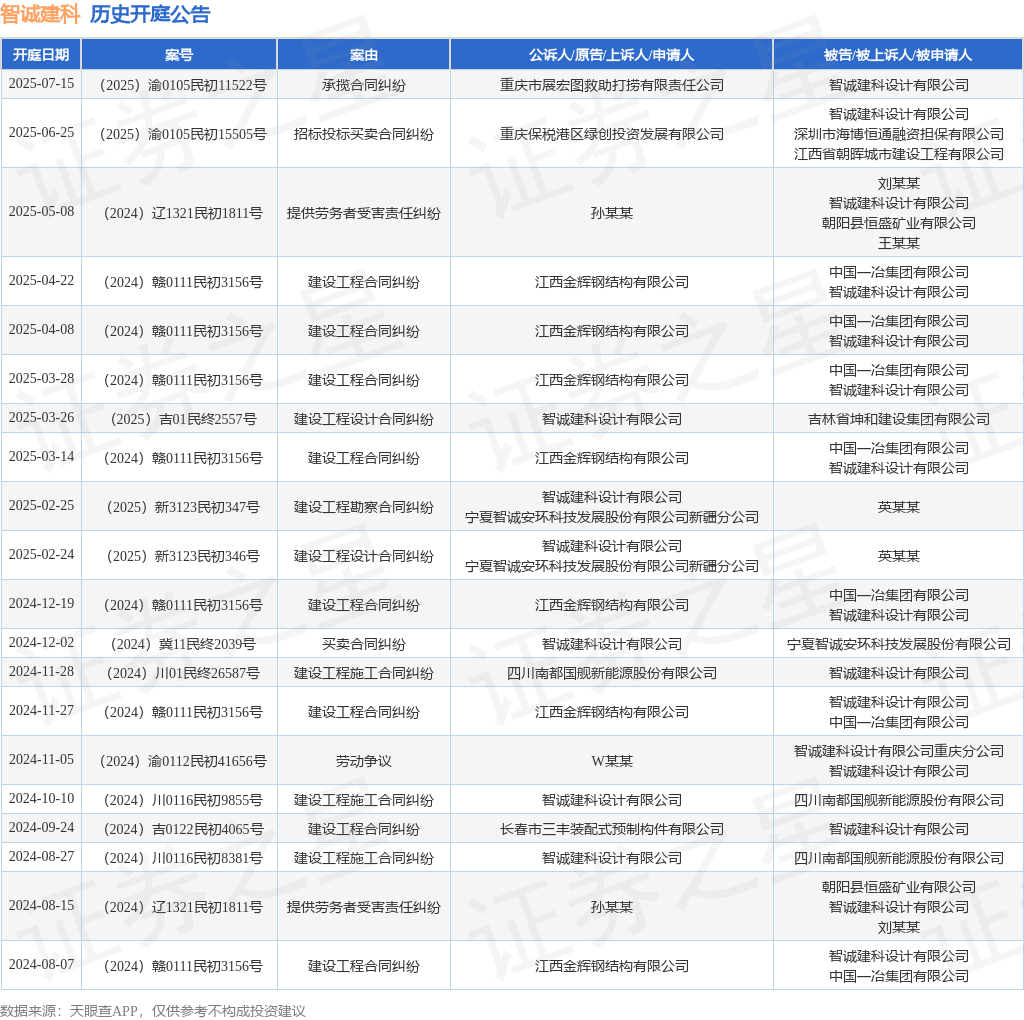This screenshot has width=1024, height=1020.
Task: Click defendant 王某某
Action: tap(899, 243)
